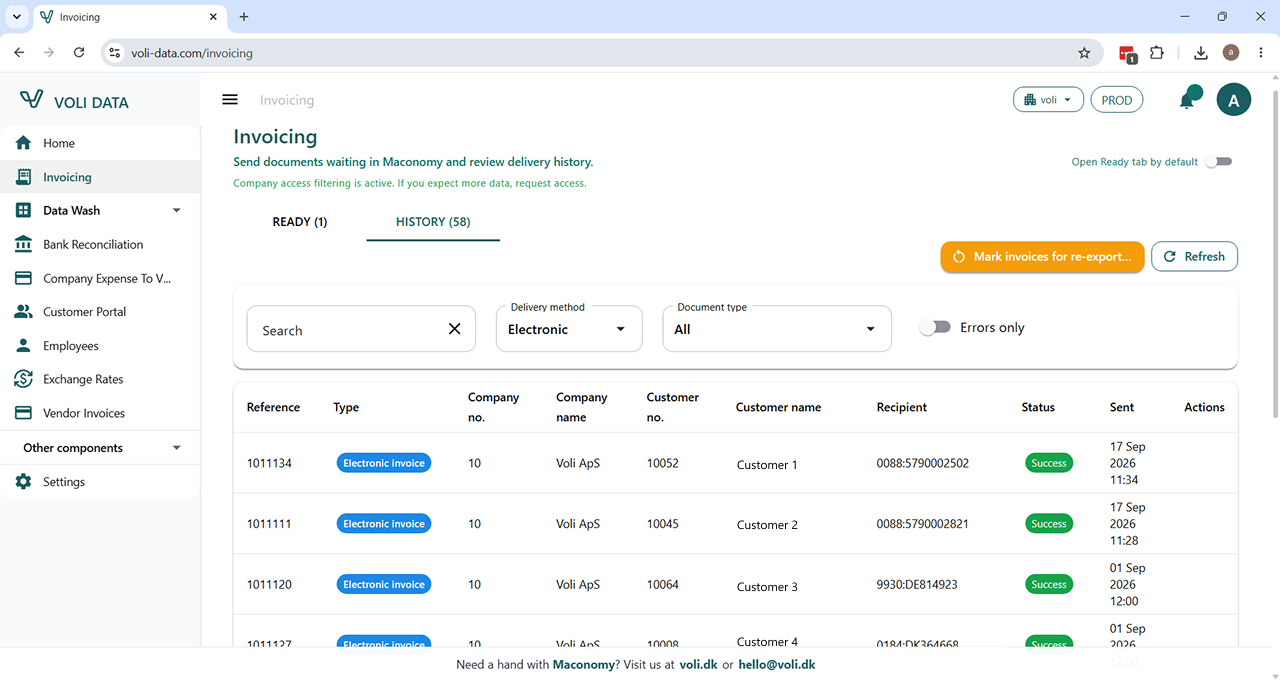The height and width of the screenshot is (680, 1280).
Task: Open the browser downloads icon
Action: point(1201,53)
